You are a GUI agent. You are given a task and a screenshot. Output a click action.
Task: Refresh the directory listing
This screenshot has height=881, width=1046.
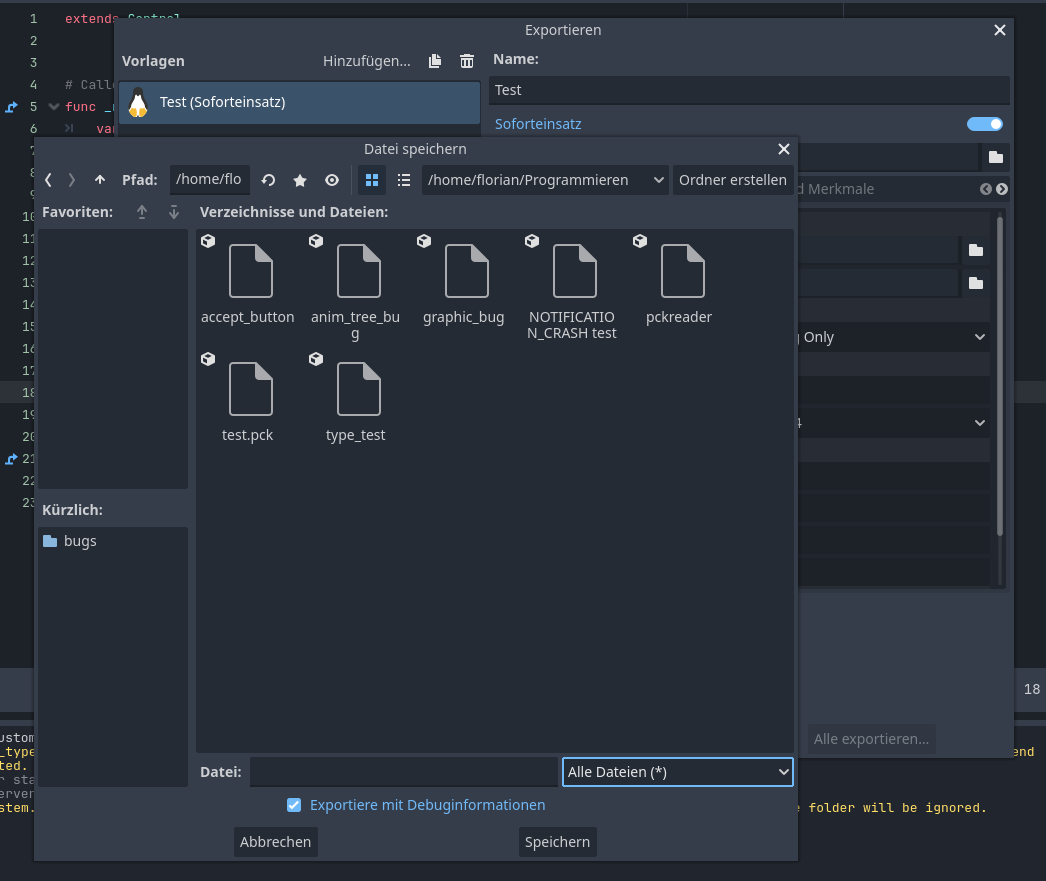click(267, 180)
